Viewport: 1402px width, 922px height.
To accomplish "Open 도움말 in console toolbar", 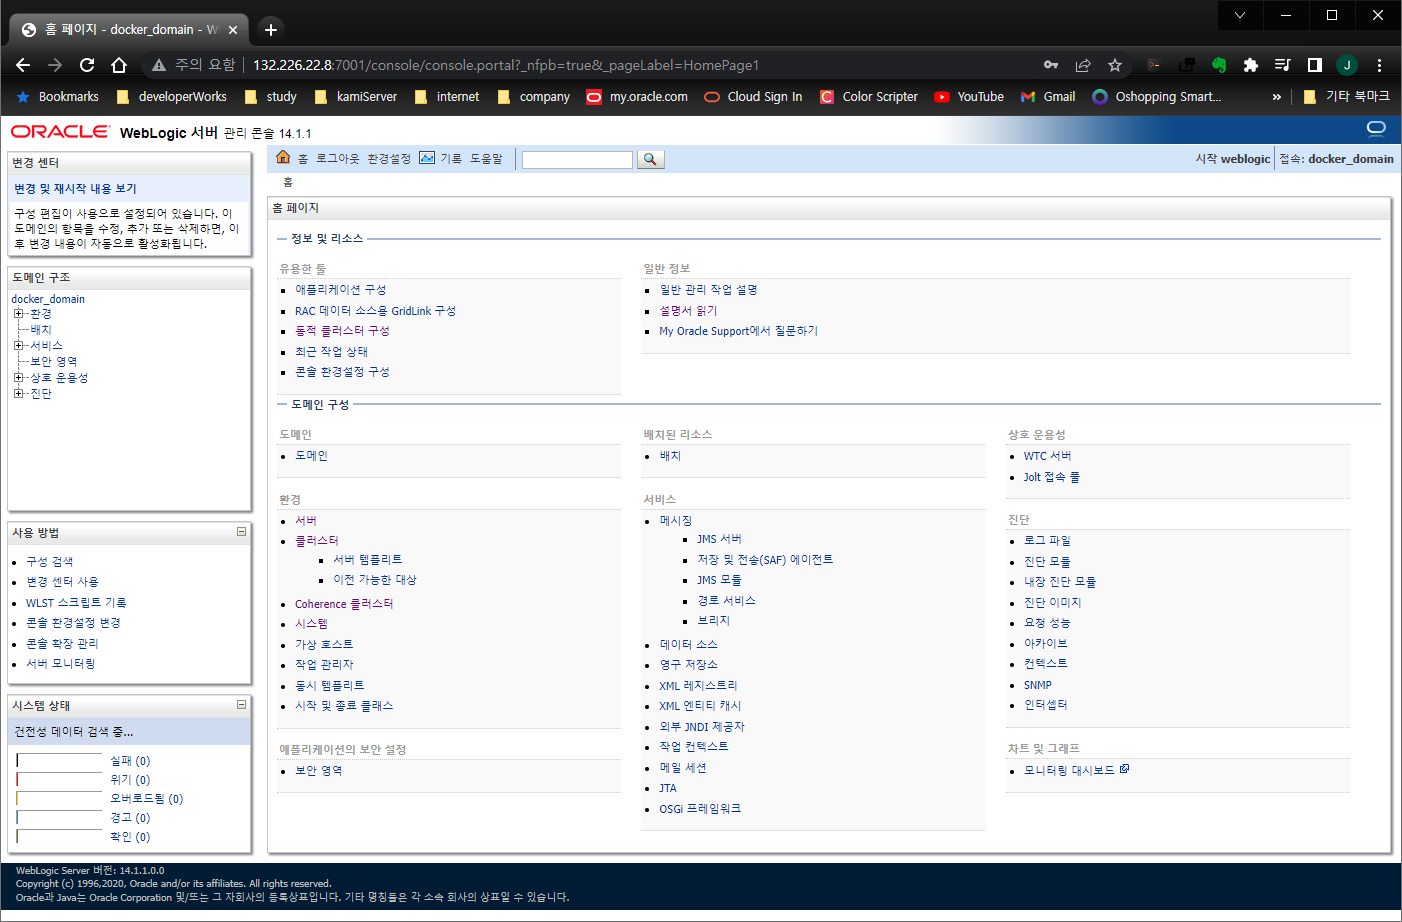I will [486, 159].
